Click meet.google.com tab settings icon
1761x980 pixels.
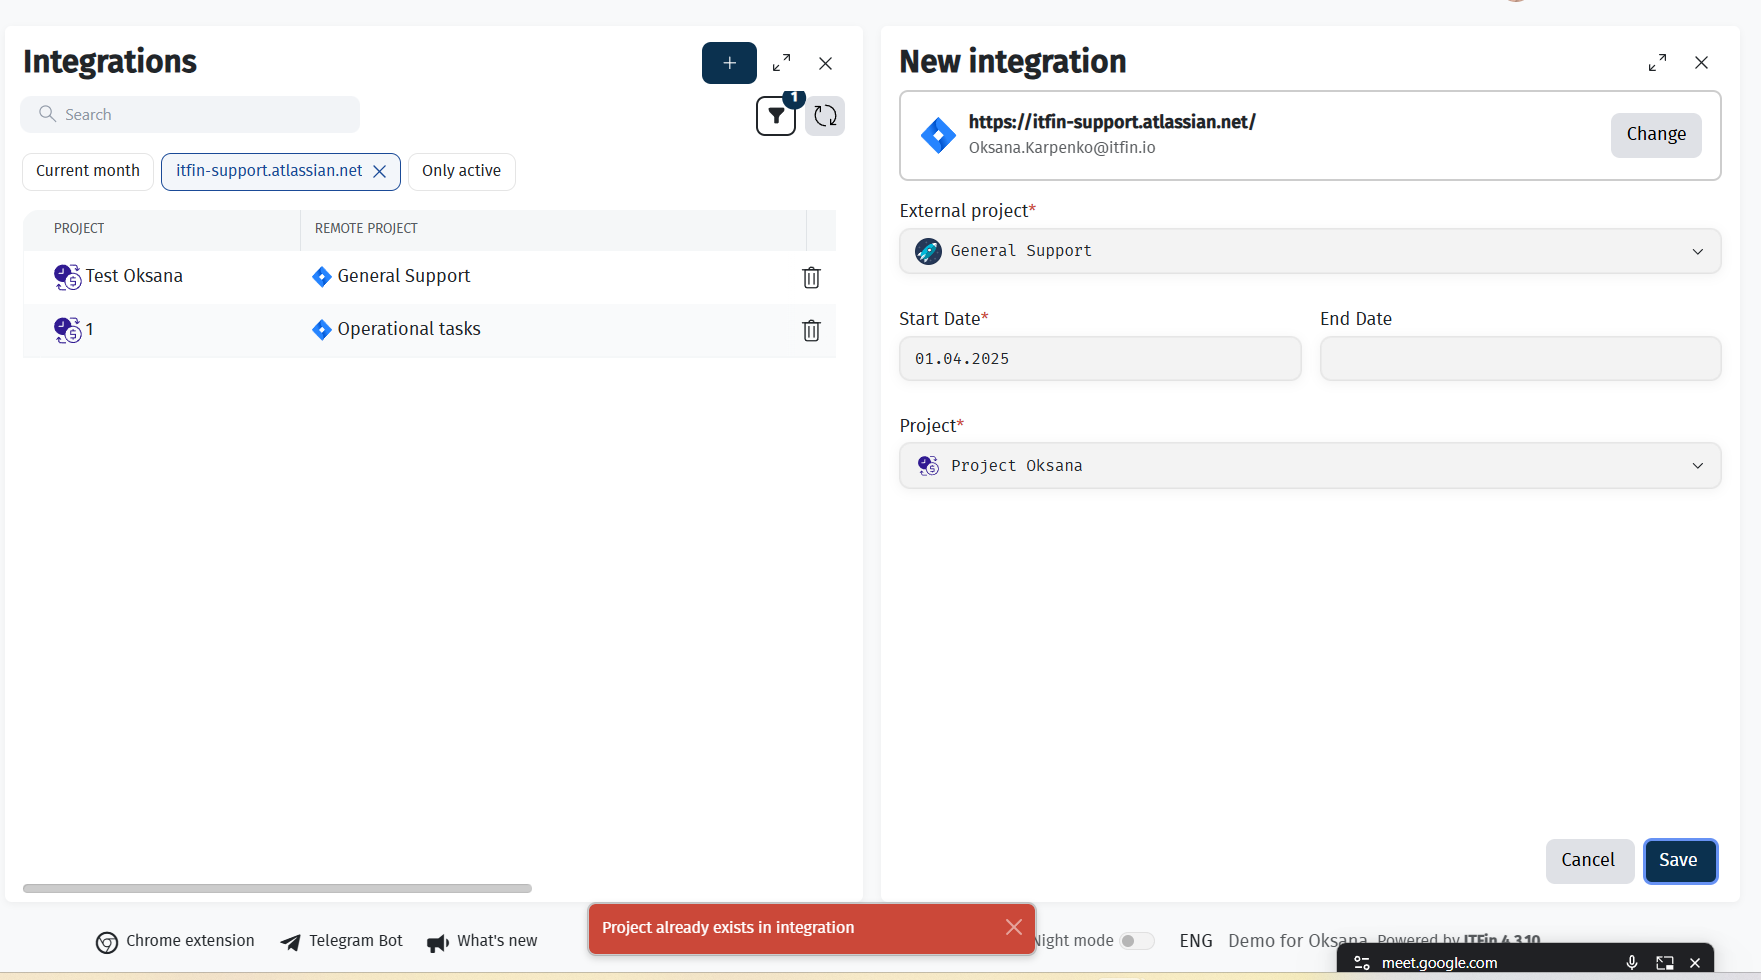pyautogui.click(x=1361, y=963)
